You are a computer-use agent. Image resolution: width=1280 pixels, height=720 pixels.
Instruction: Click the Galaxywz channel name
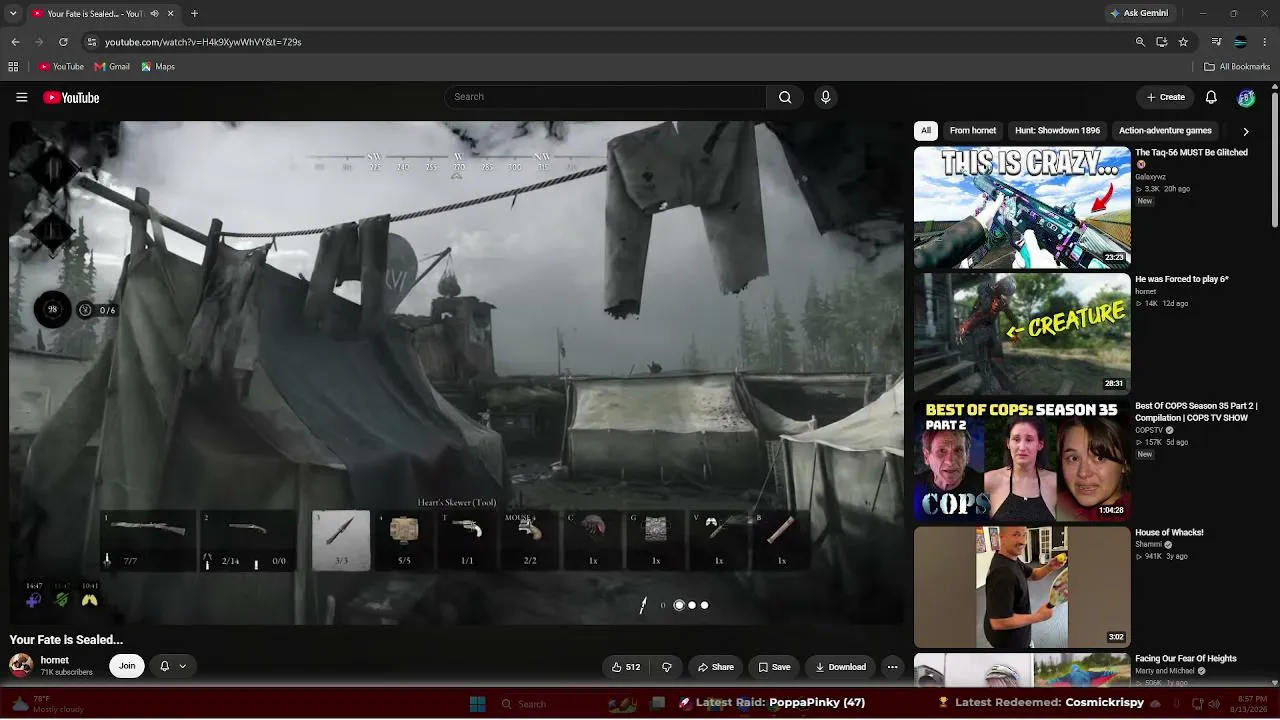click(1150, 177)
